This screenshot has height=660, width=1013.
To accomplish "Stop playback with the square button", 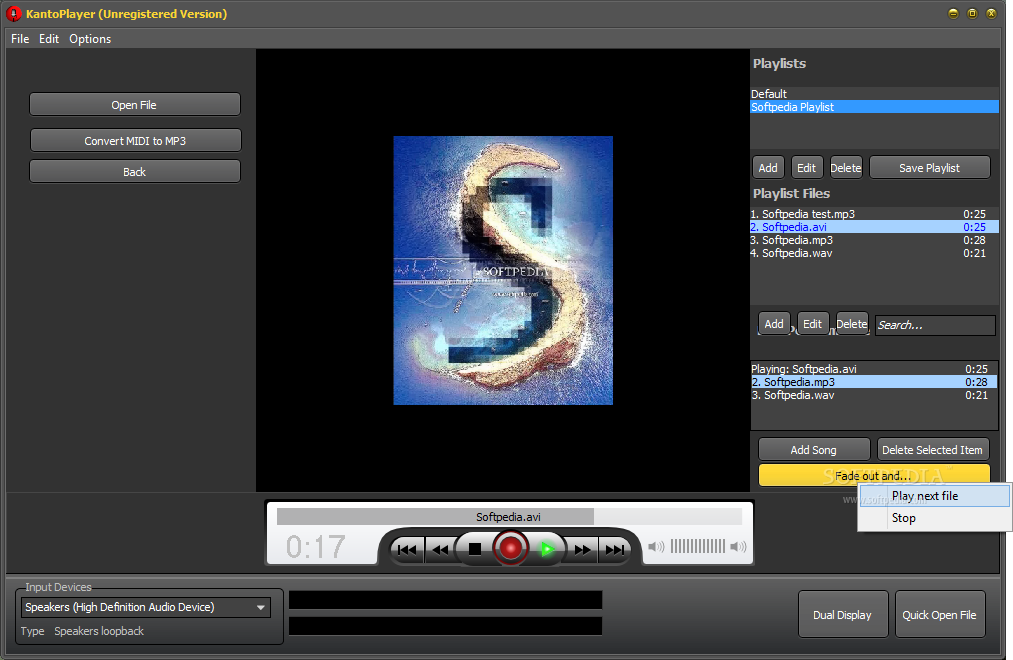I will pos(475,549).
